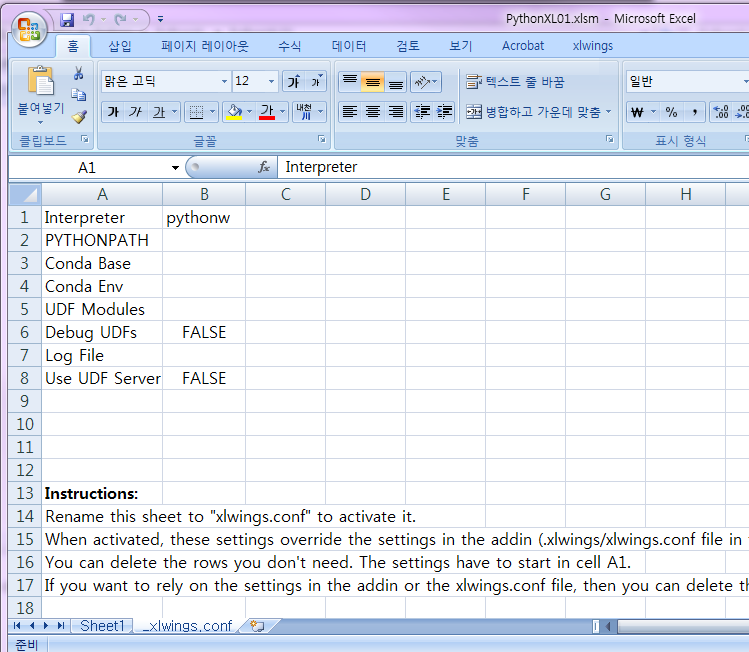The width and height of the screenshot is (749, 652).
Task: Open the 페이지 레이아웃 tab
Action: (x=204, y=46)
